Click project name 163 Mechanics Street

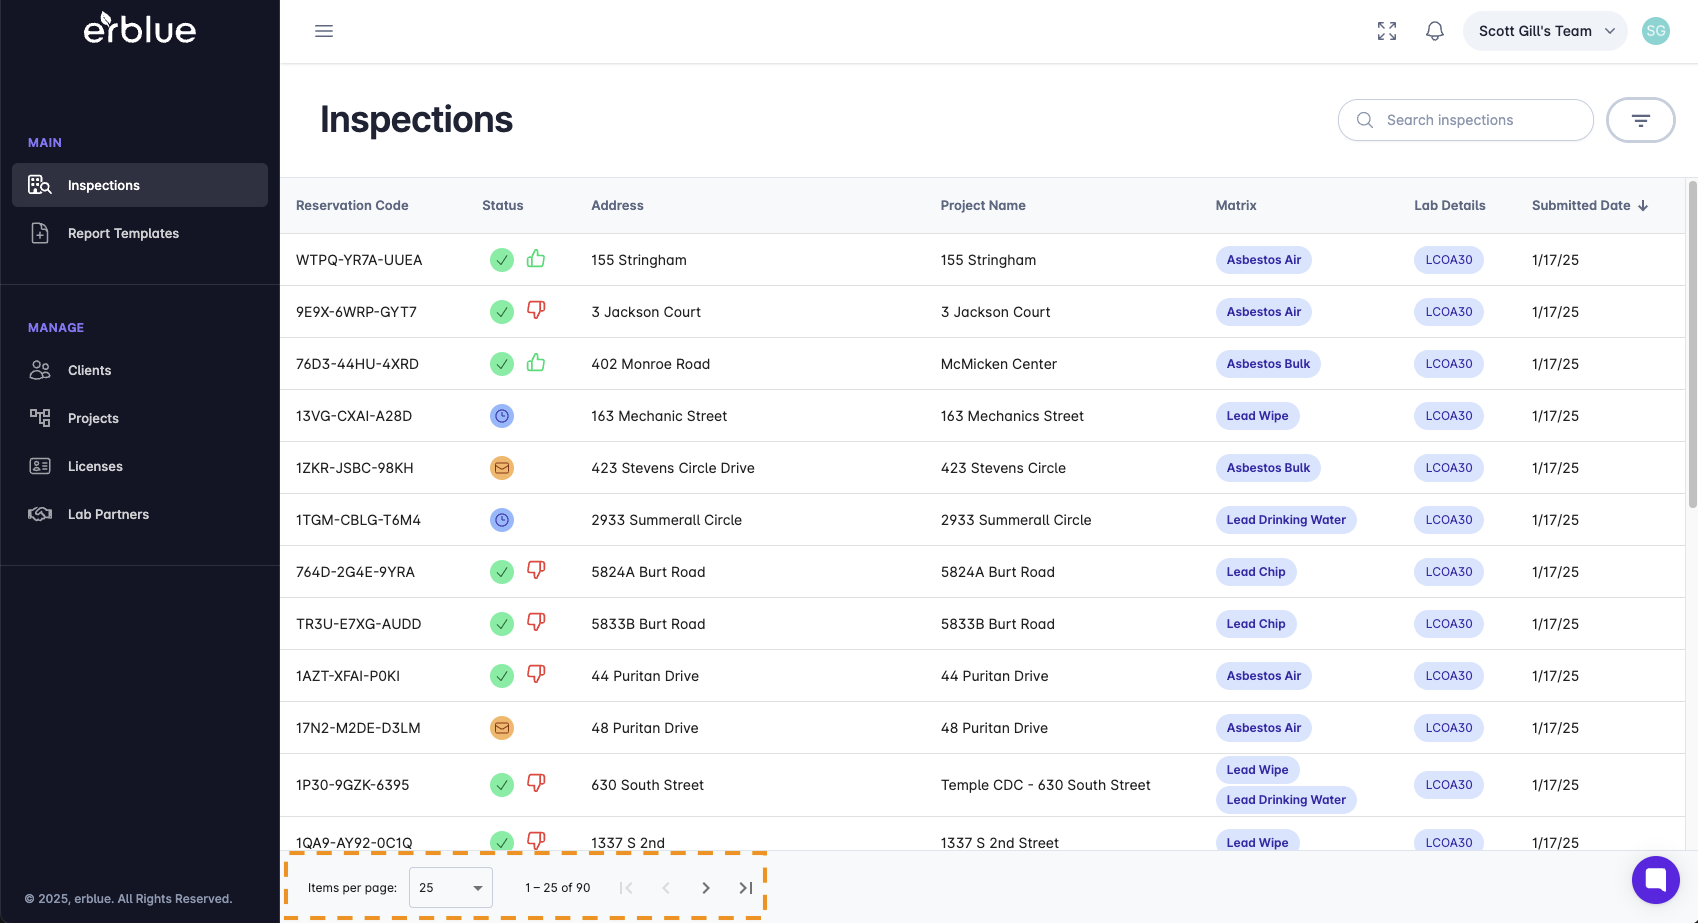click(1012, 416)
